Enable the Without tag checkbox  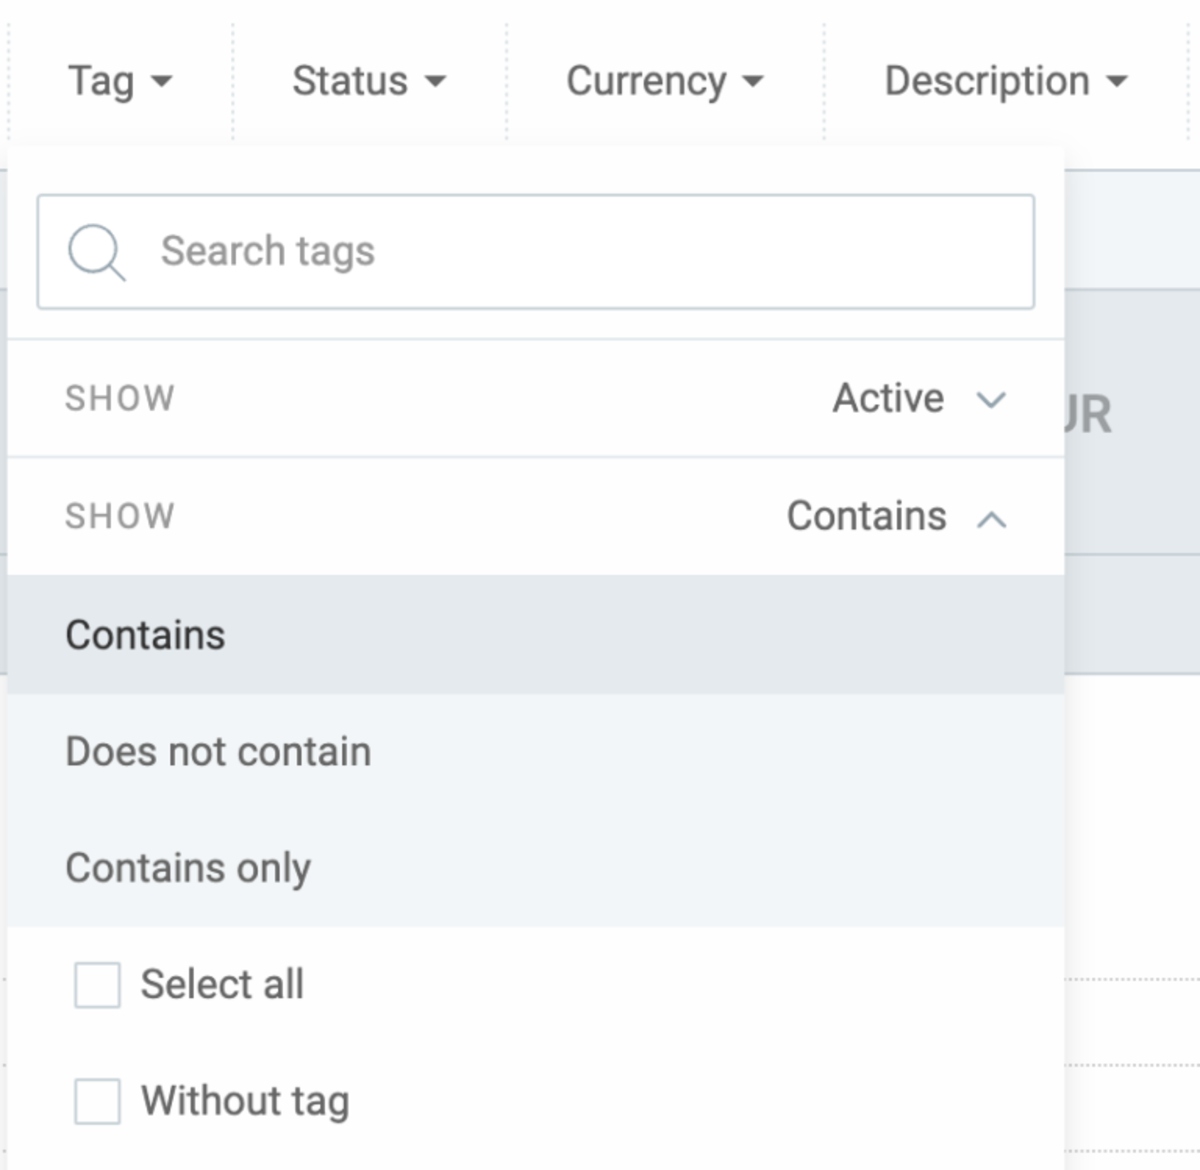pyautogui.click(x=97, y=1101)
